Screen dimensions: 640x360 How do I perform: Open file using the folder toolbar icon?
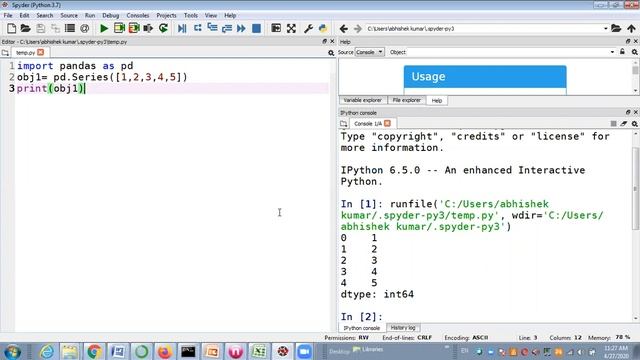point(25,28)
